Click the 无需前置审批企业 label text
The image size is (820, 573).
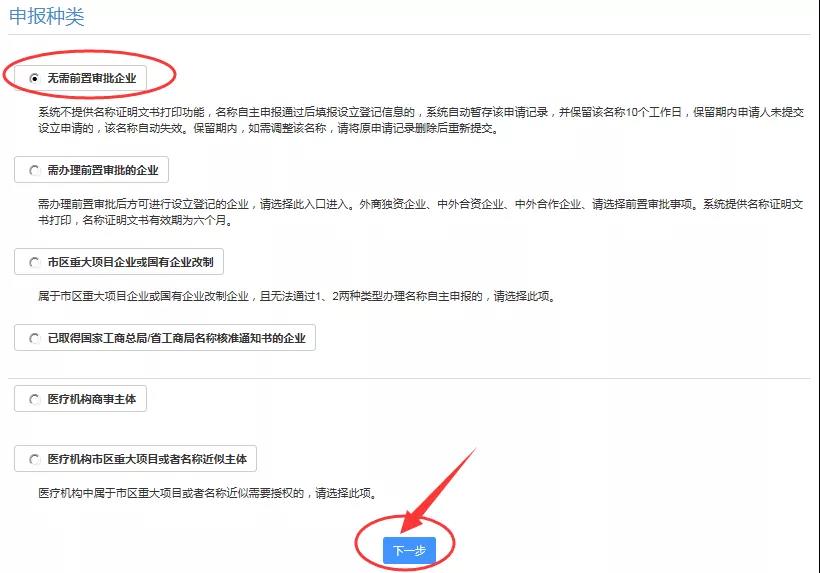[92, 78]
